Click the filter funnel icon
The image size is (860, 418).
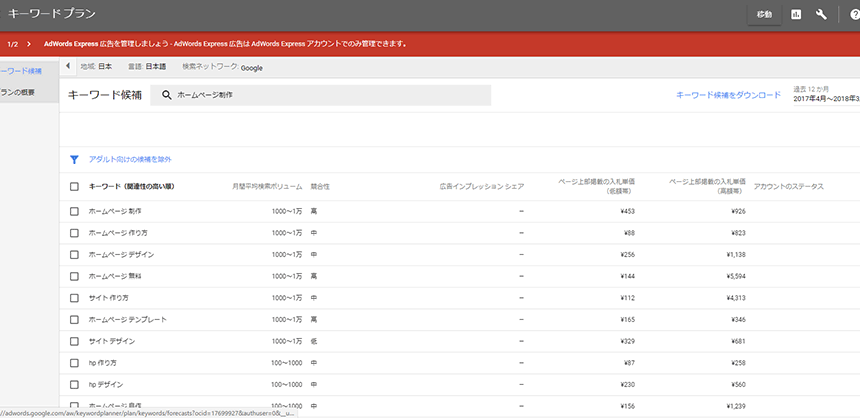[74, 159]
